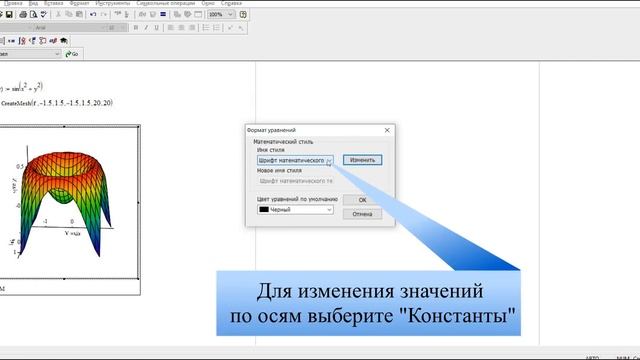This screenshot has width=640, height=360.
Task: Open the Справка menu
Action: pyautogui.click(x=231, y=3)
